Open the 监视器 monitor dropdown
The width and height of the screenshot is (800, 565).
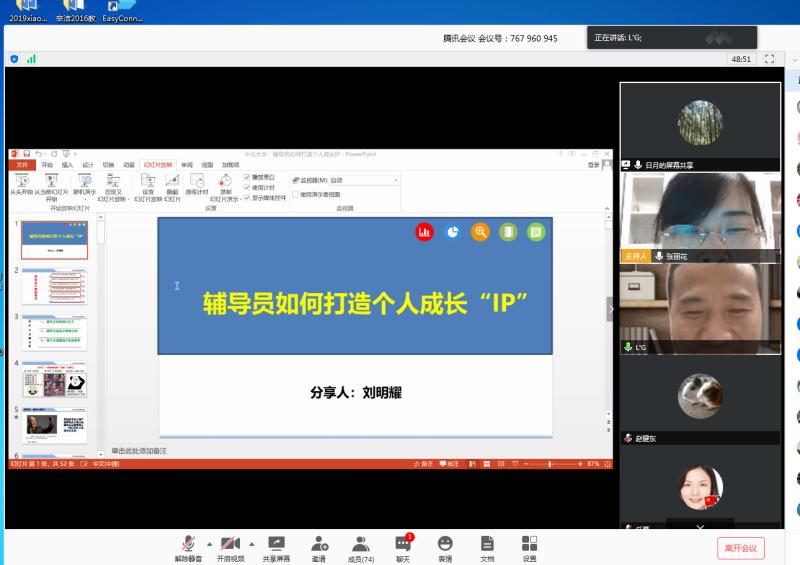[396, 180]
